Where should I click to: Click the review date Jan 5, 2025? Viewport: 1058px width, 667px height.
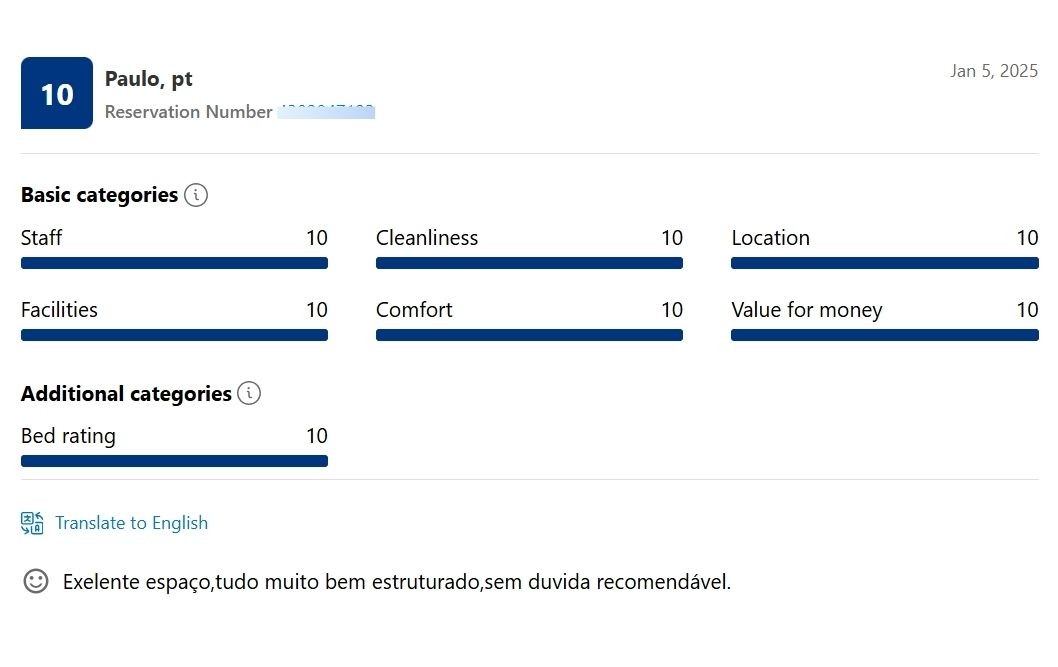[x=994, y=71]
